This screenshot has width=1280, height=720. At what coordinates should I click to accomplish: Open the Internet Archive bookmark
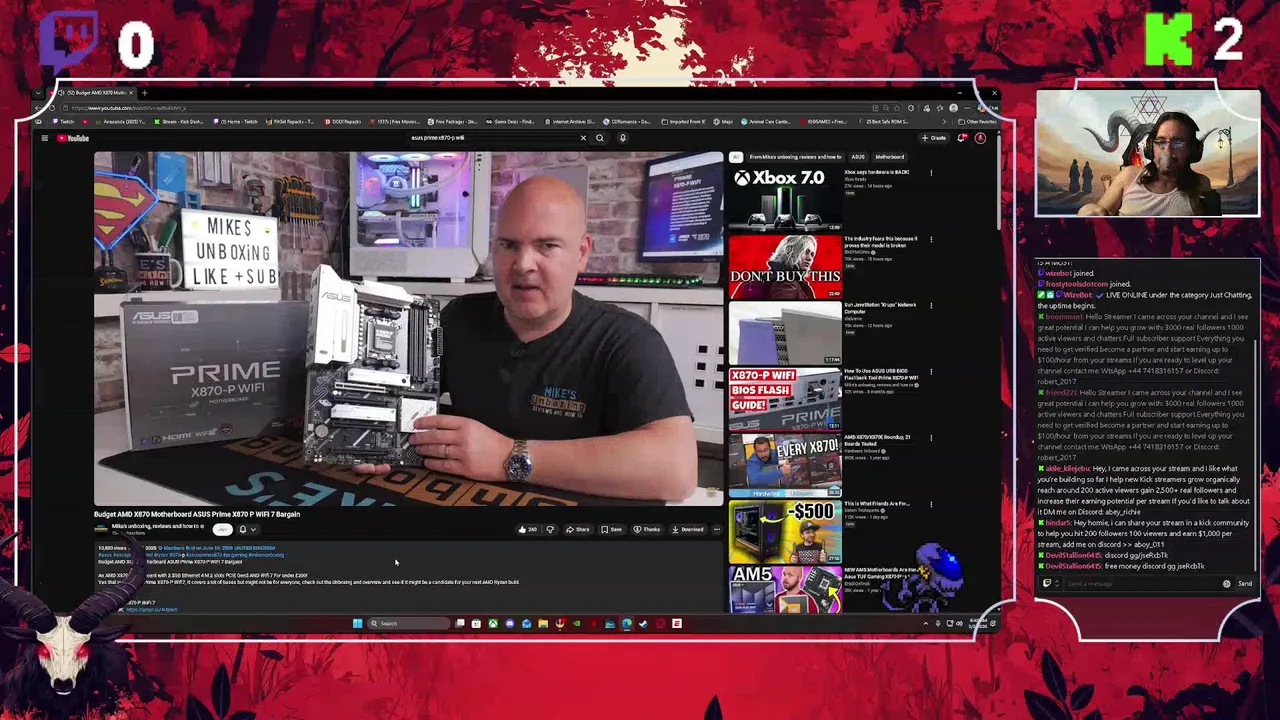[x=570, y=122]
